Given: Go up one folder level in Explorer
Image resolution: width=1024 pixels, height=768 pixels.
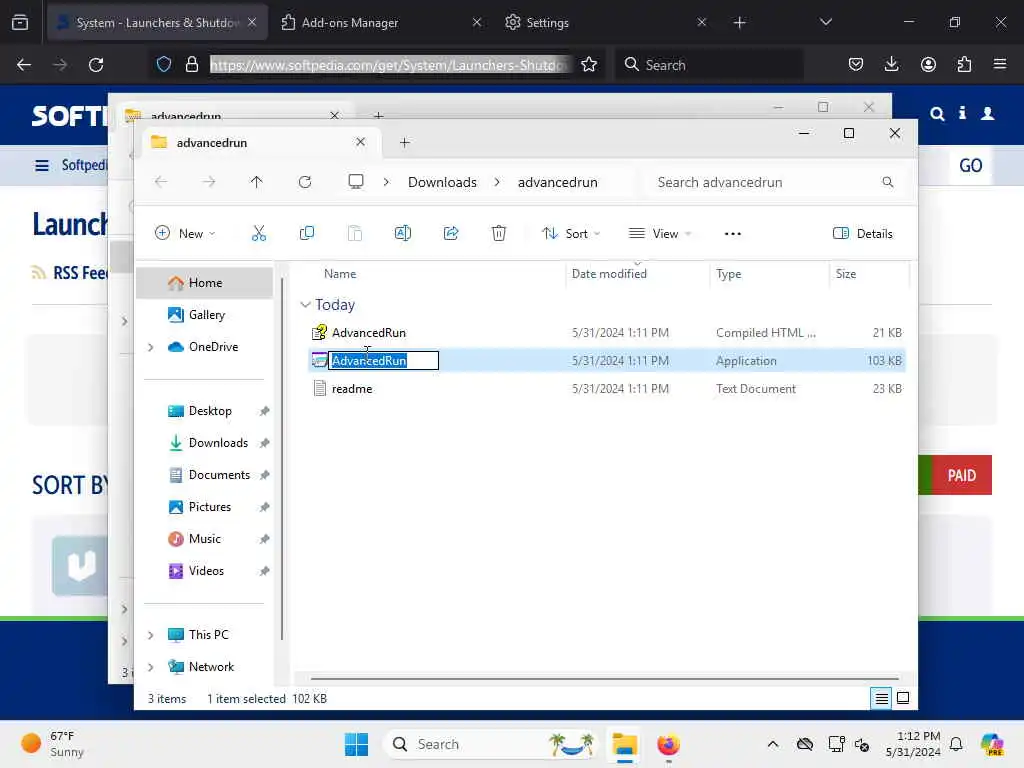Looking at the screenshot, I should click(257, 182).
